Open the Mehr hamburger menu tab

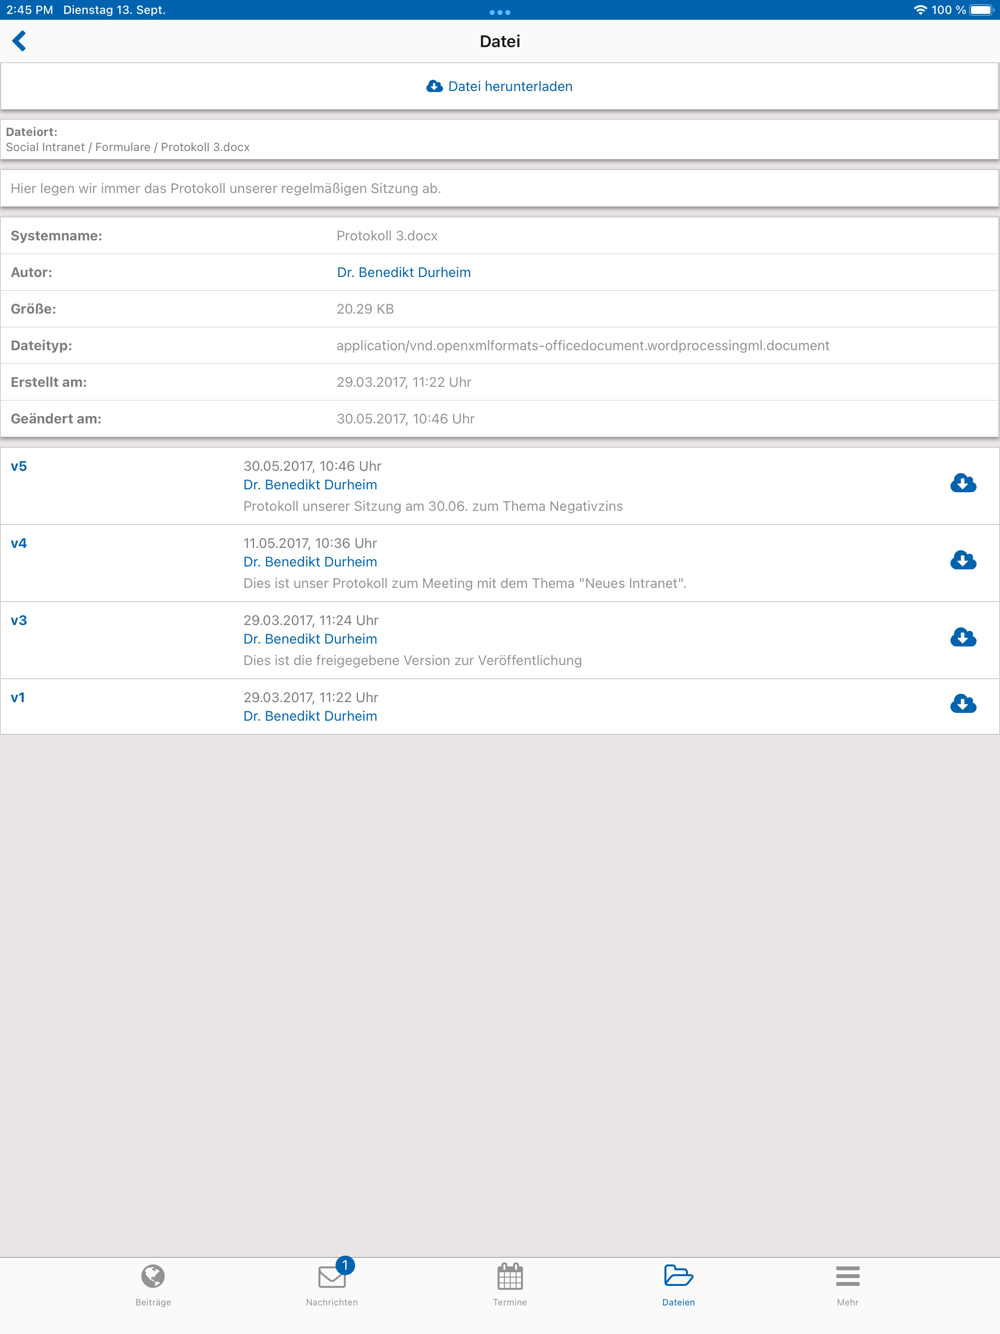[848, 1284]
